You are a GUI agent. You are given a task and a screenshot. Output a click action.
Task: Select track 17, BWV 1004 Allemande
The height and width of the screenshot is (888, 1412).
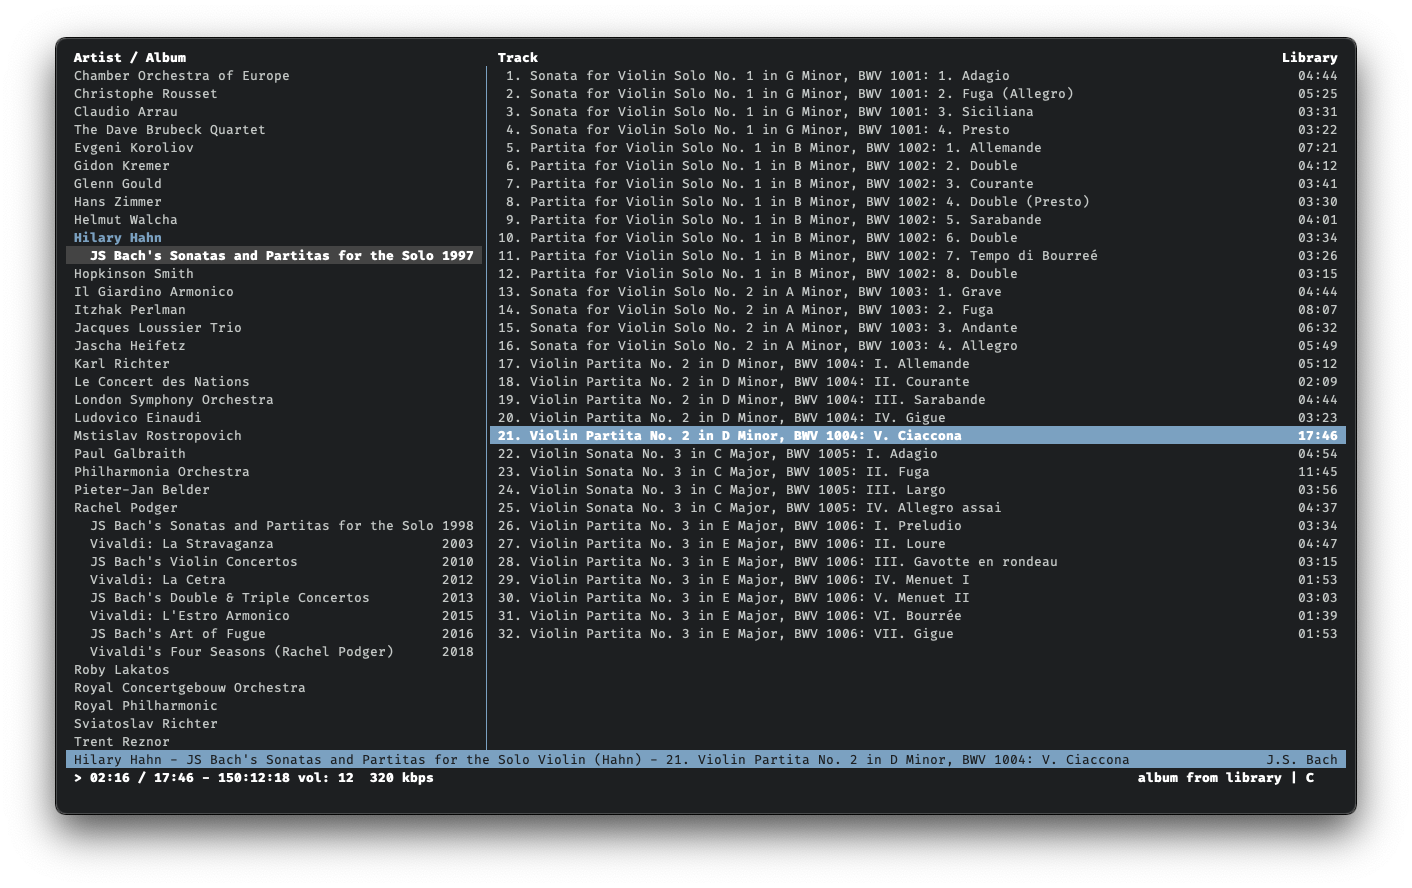[x=917, y=364]
